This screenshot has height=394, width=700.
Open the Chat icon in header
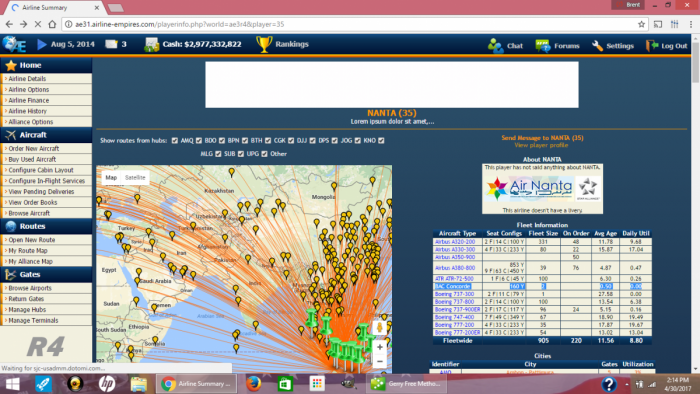point(495,46)
